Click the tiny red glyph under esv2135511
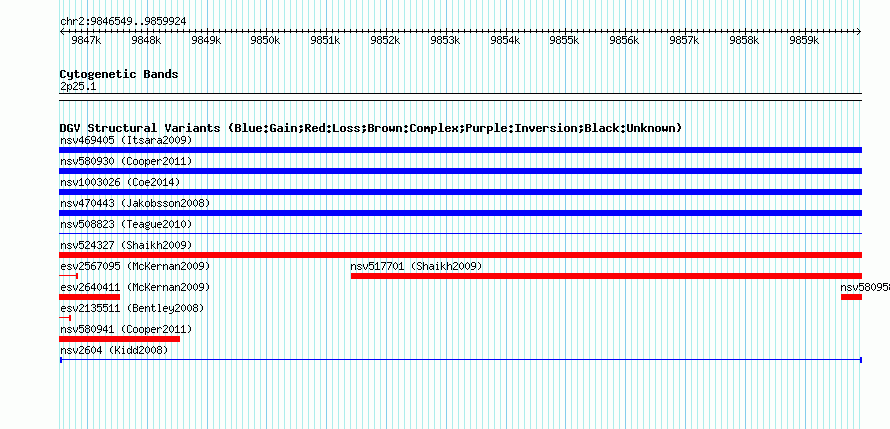 (65, 318)
